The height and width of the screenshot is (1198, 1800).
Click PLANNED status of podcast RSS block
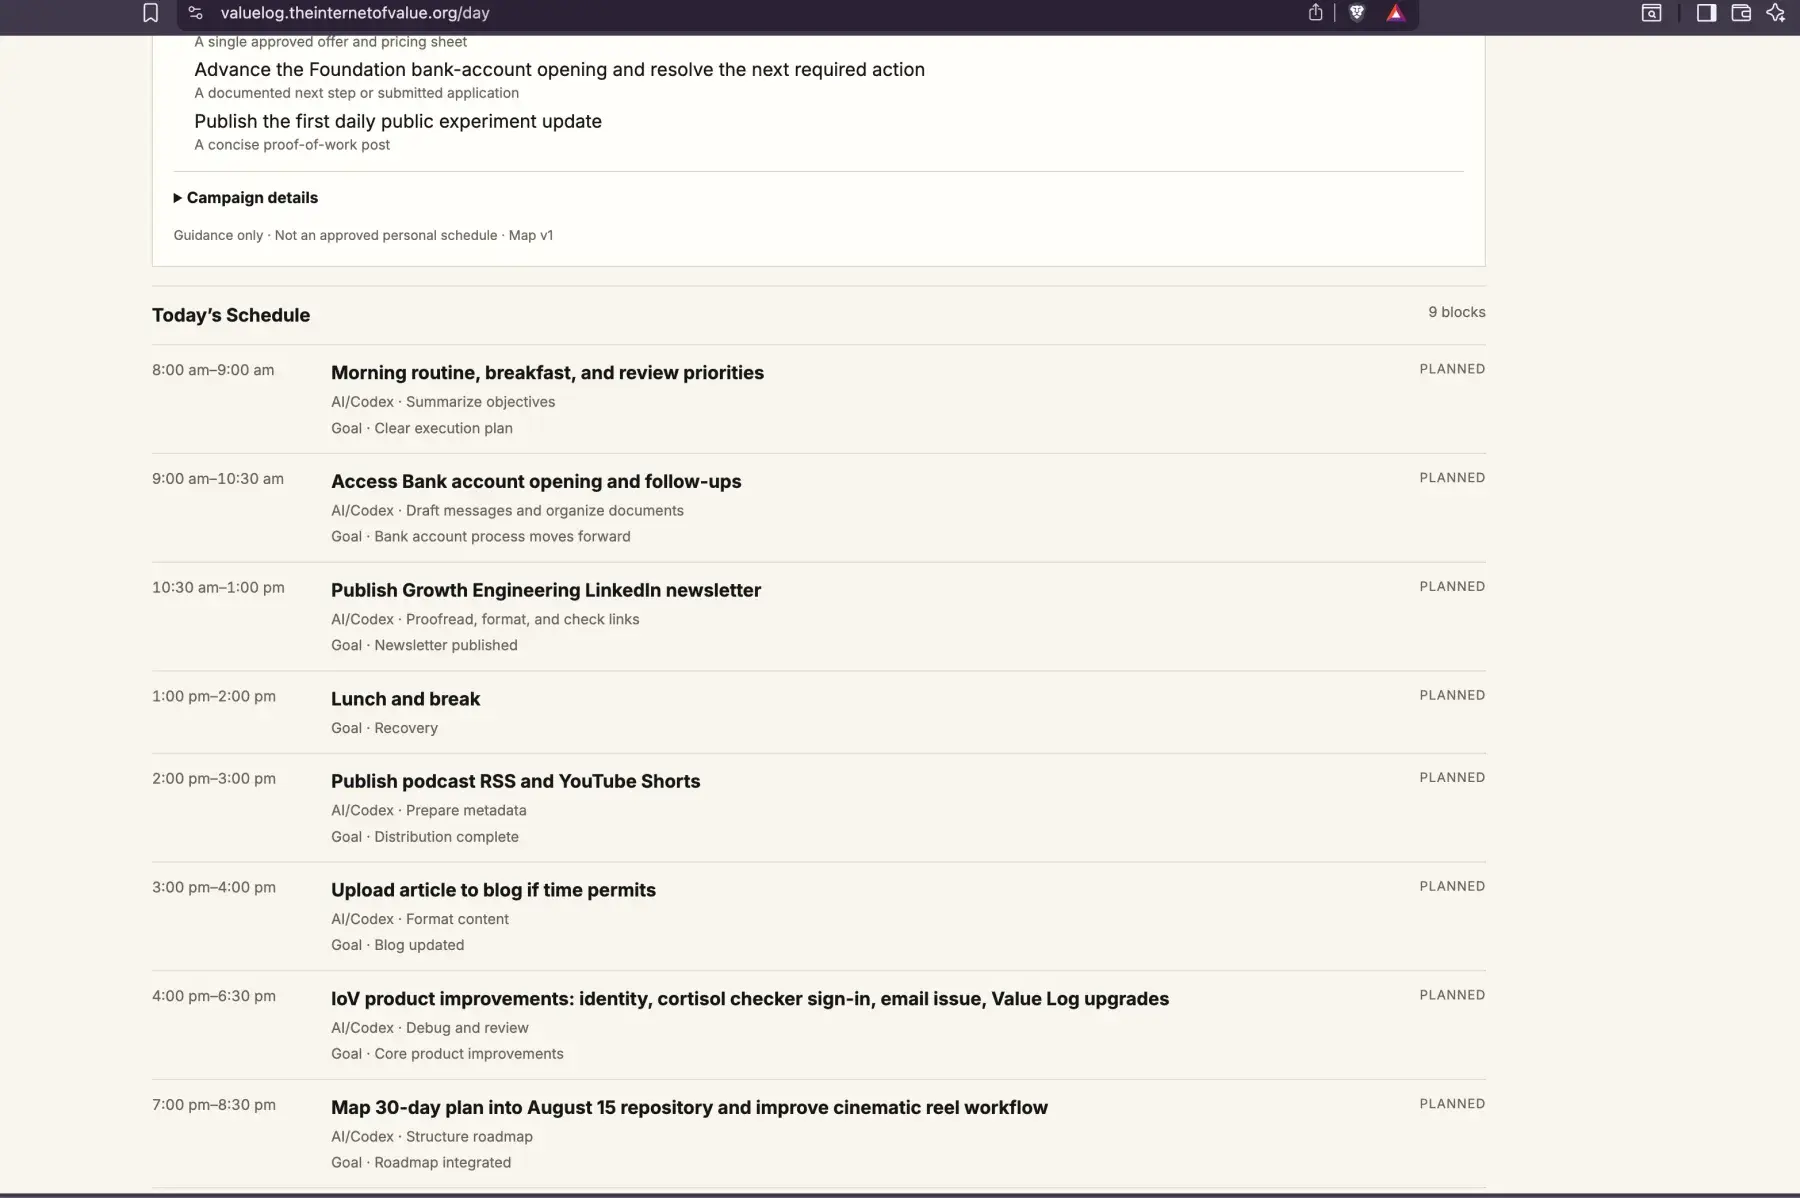click(1452, 778)
